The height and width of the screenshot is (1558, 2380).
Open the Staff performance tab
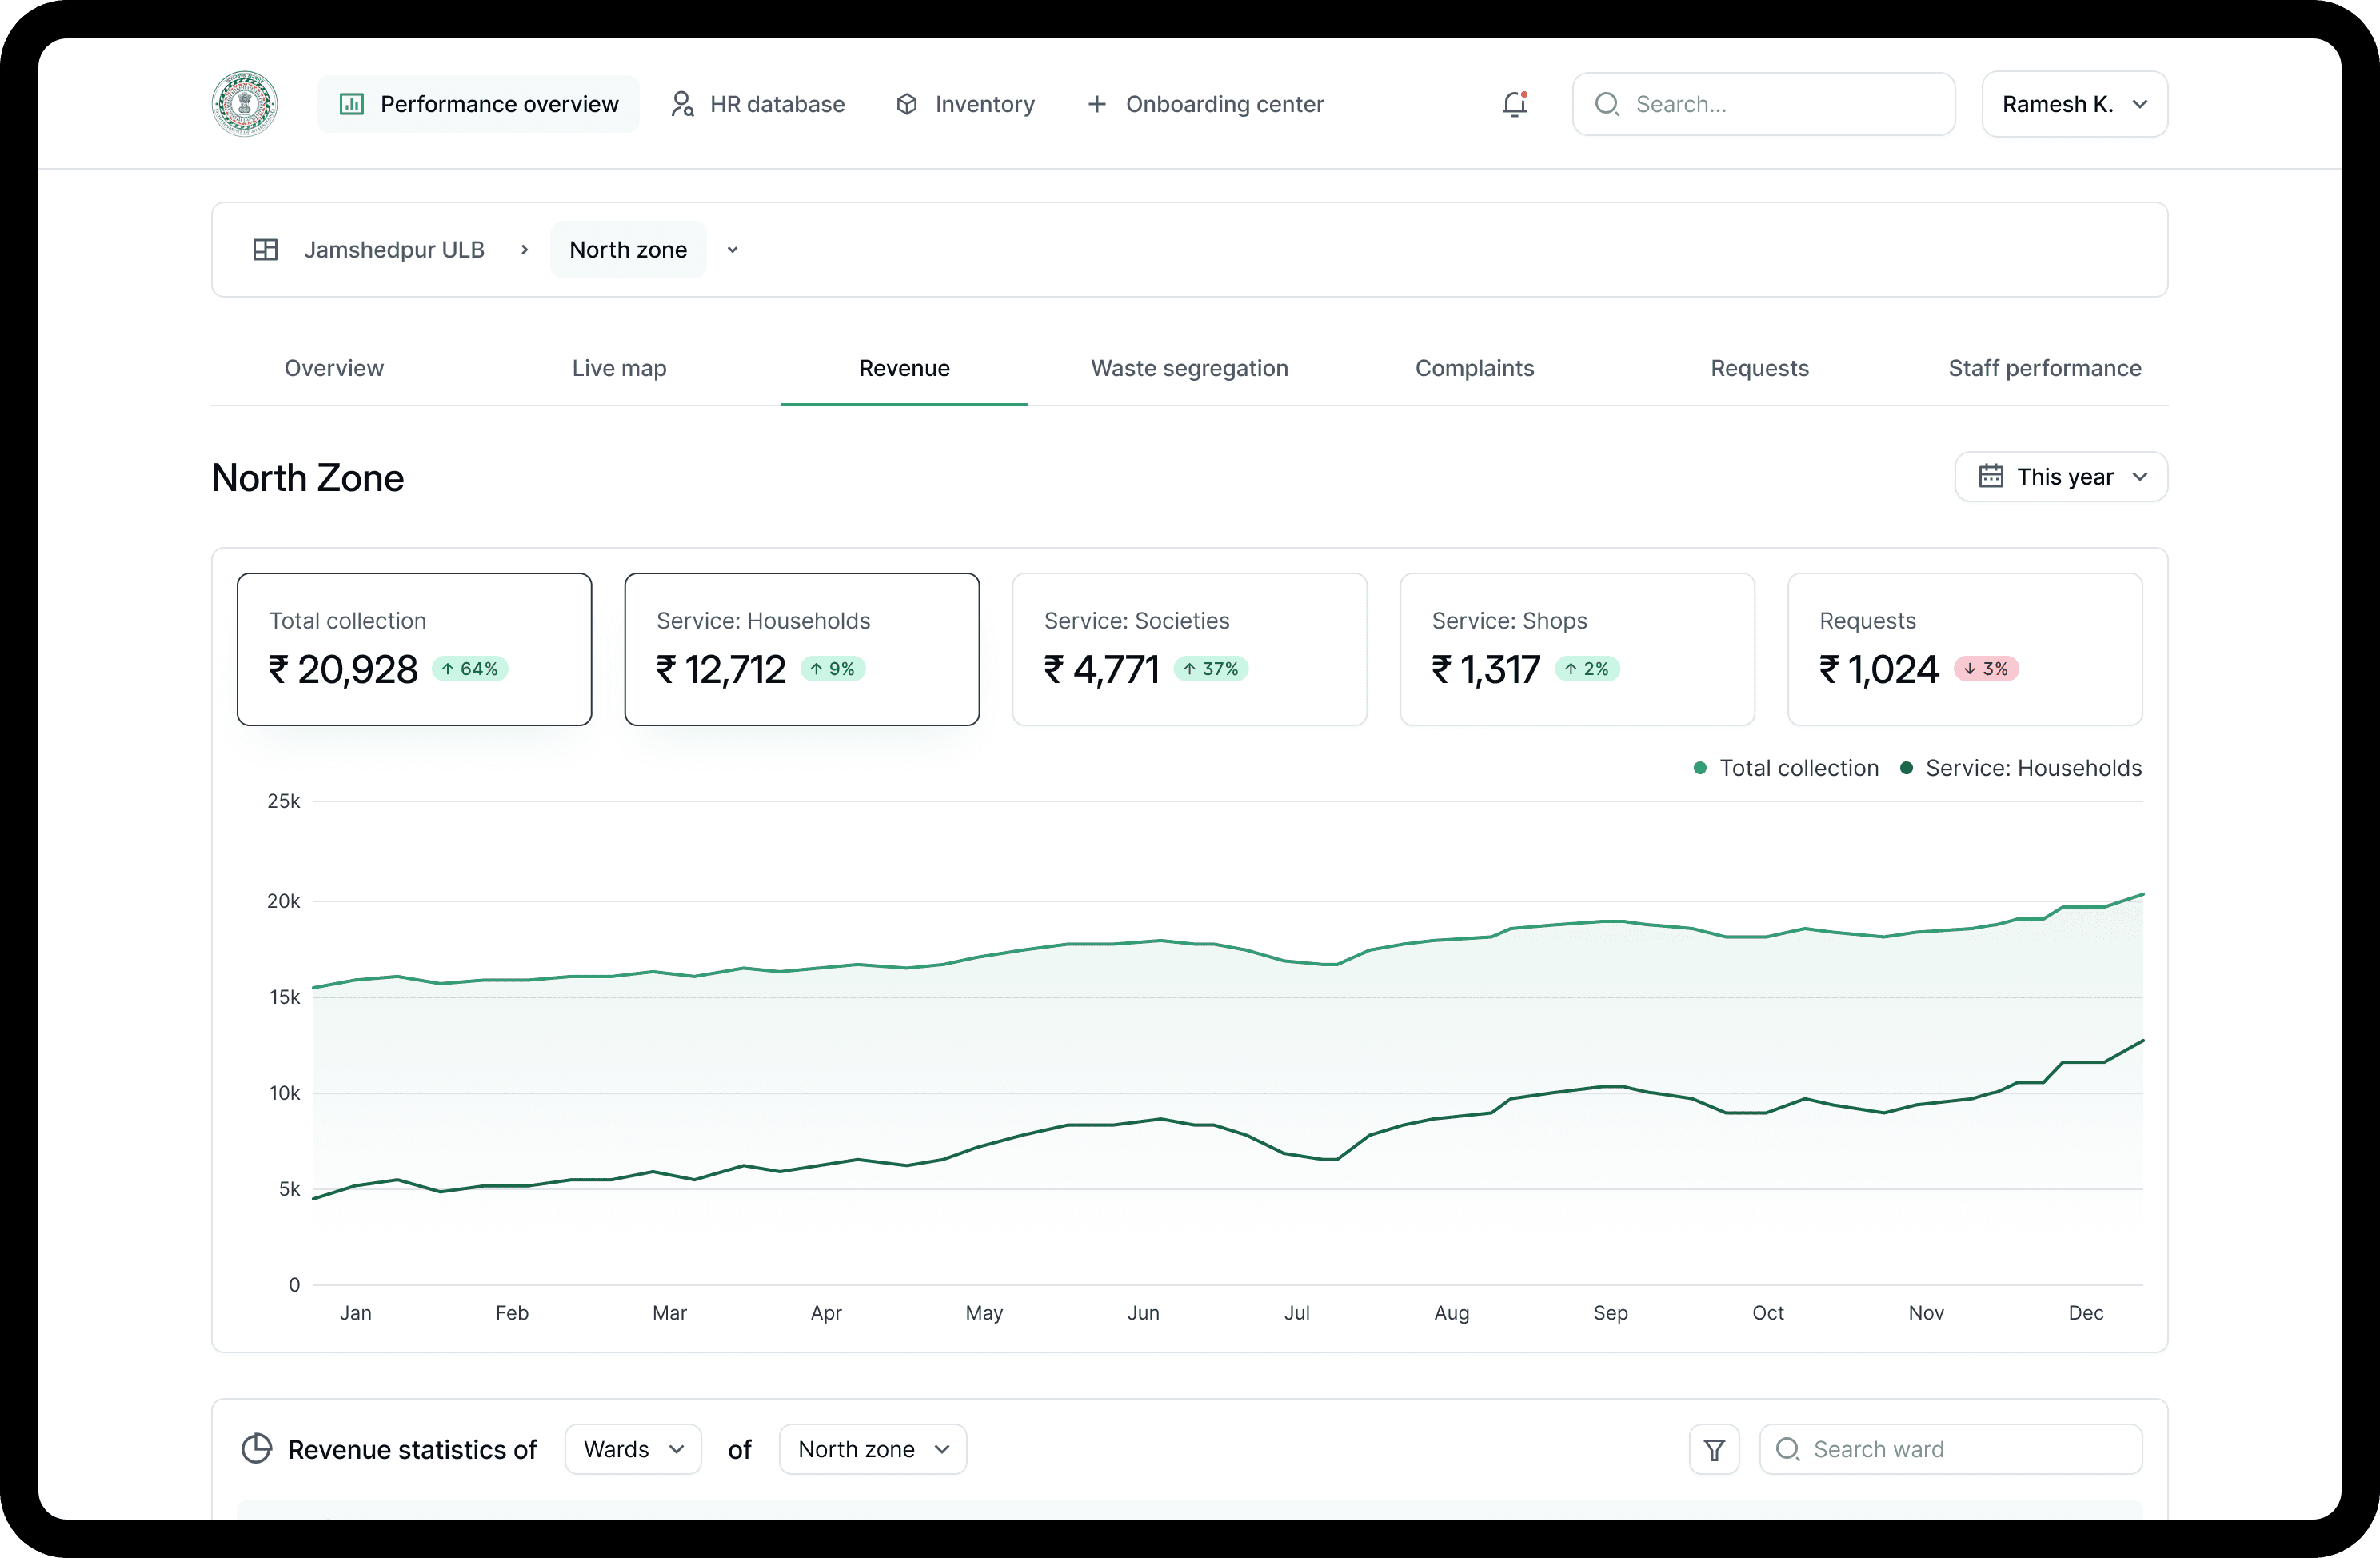tap(2044, 368)
